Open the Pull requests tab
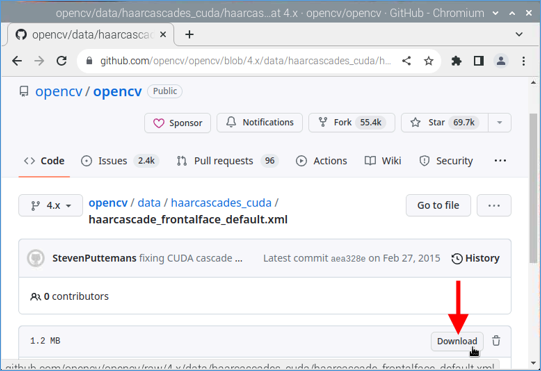 tap(227, 161)
